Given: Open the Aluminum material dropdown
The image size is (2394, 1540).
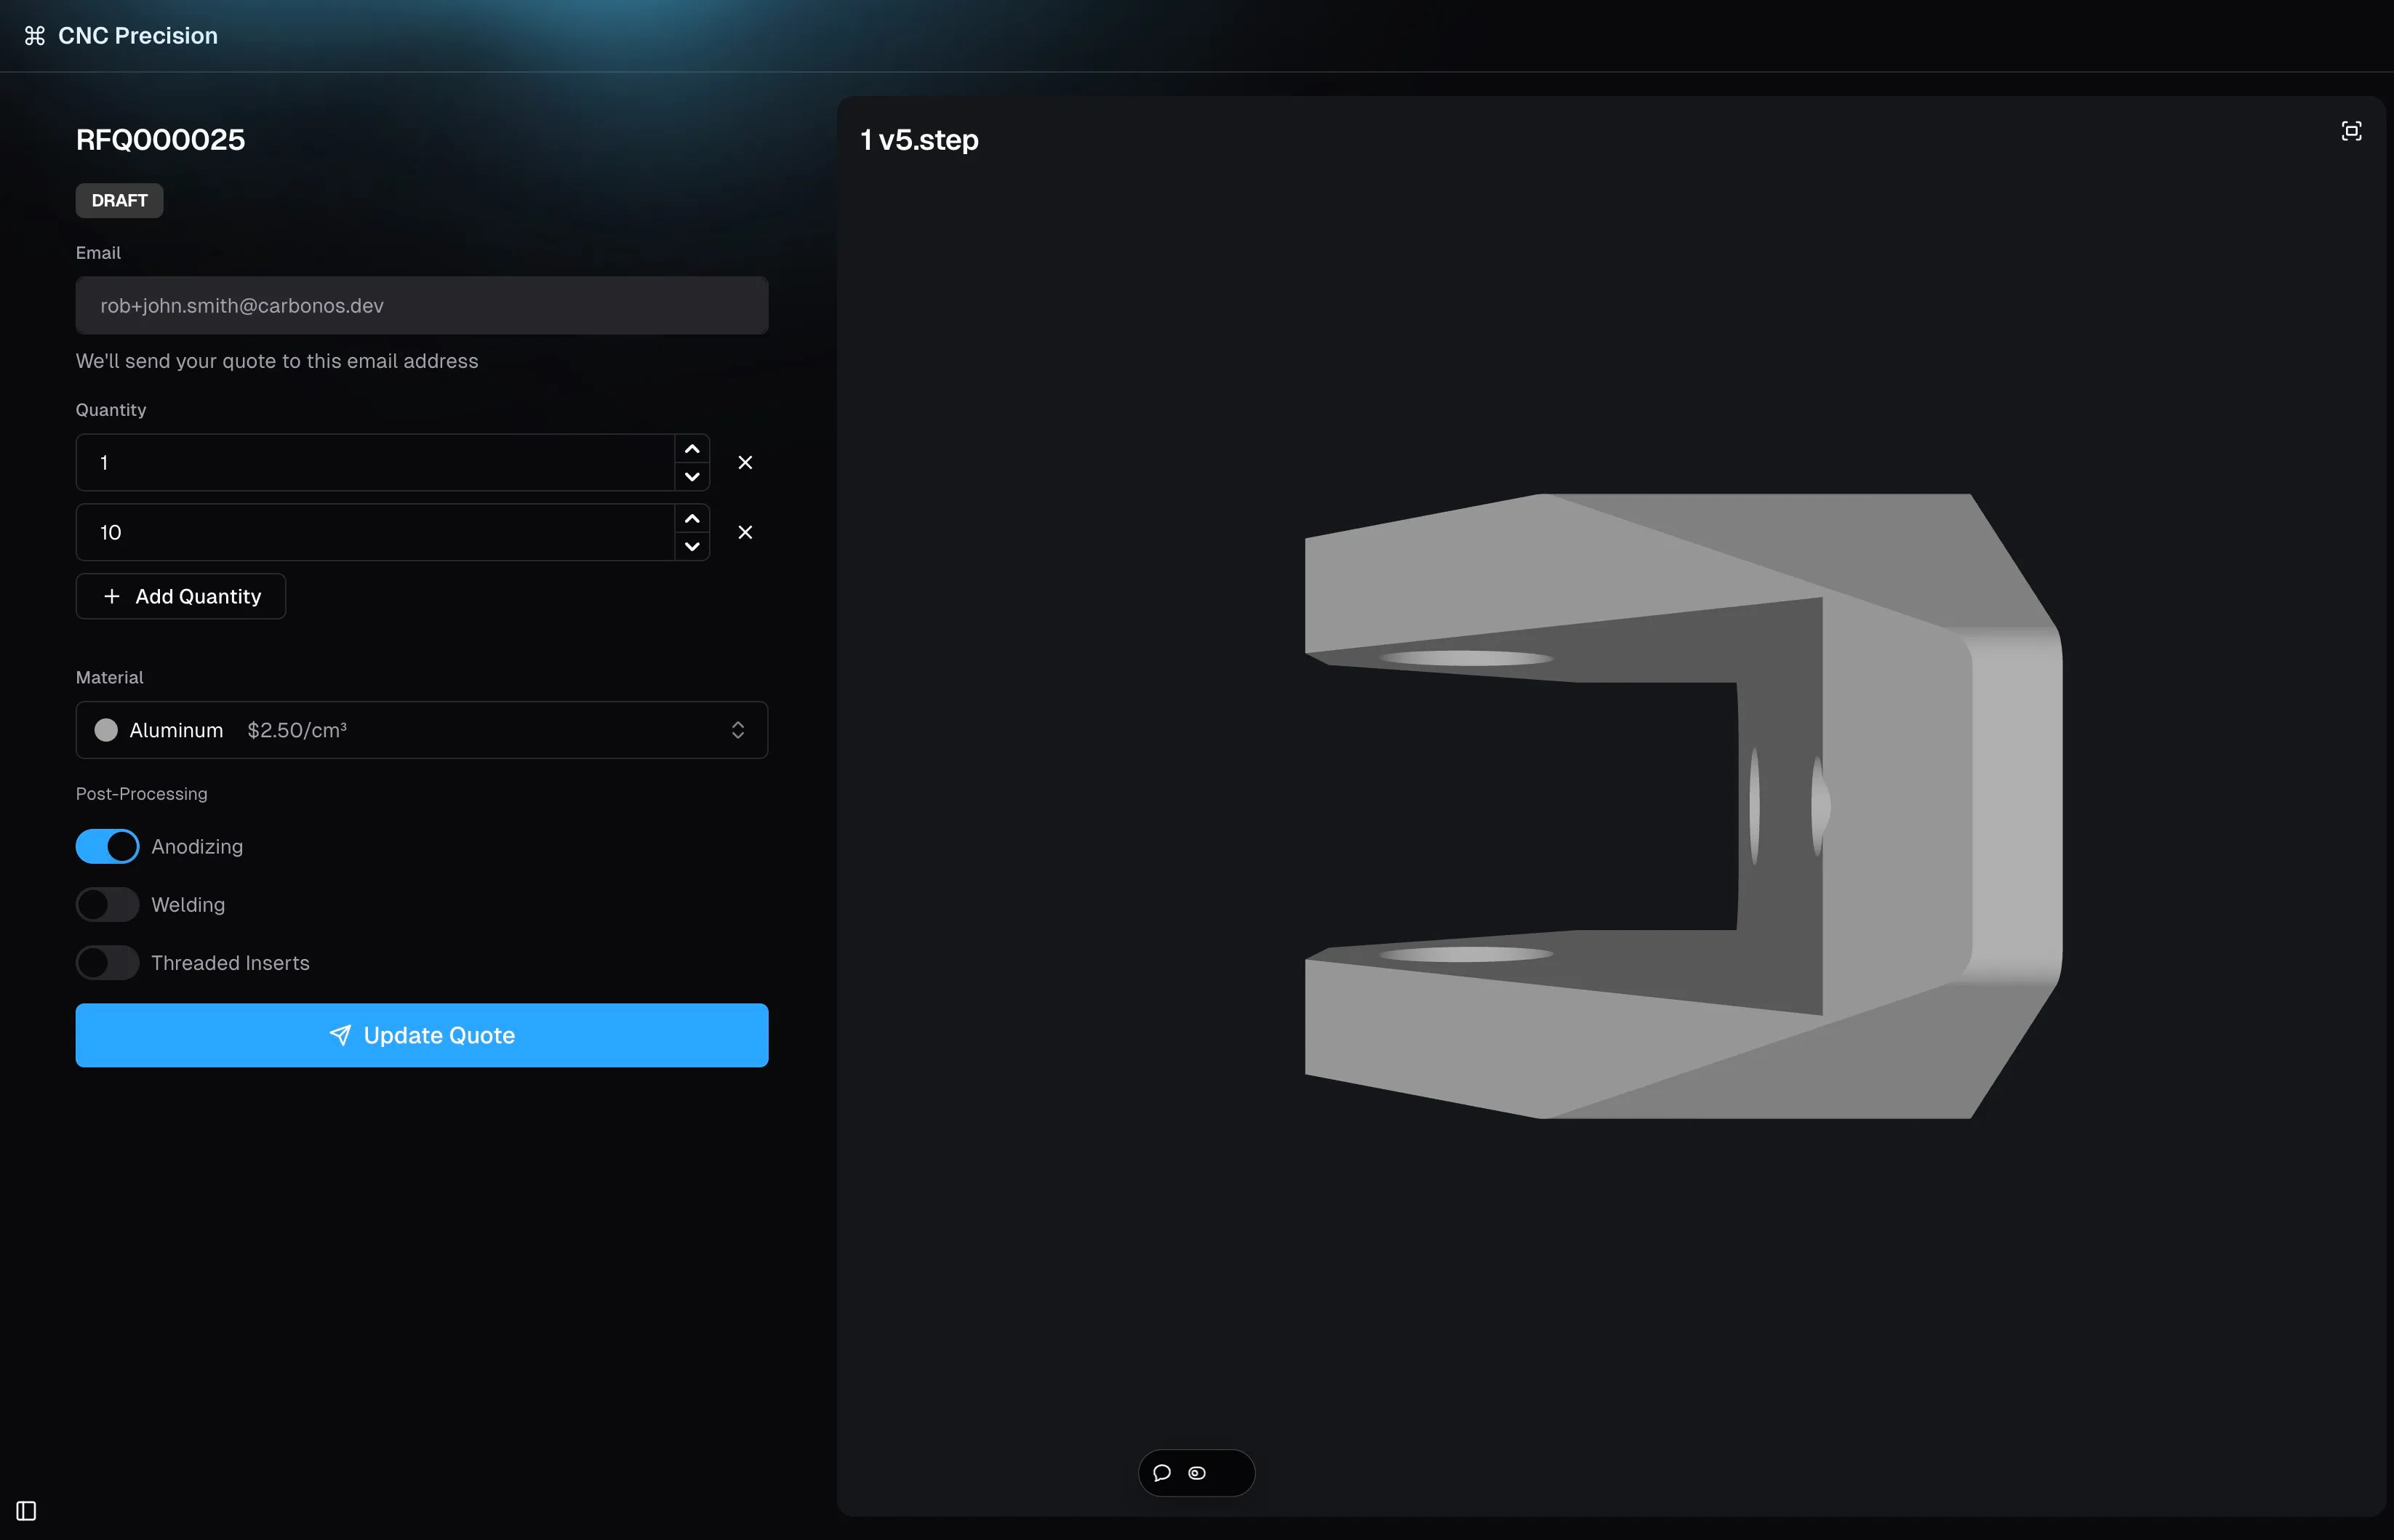Looking at the screenshot, I should [422, 730].
